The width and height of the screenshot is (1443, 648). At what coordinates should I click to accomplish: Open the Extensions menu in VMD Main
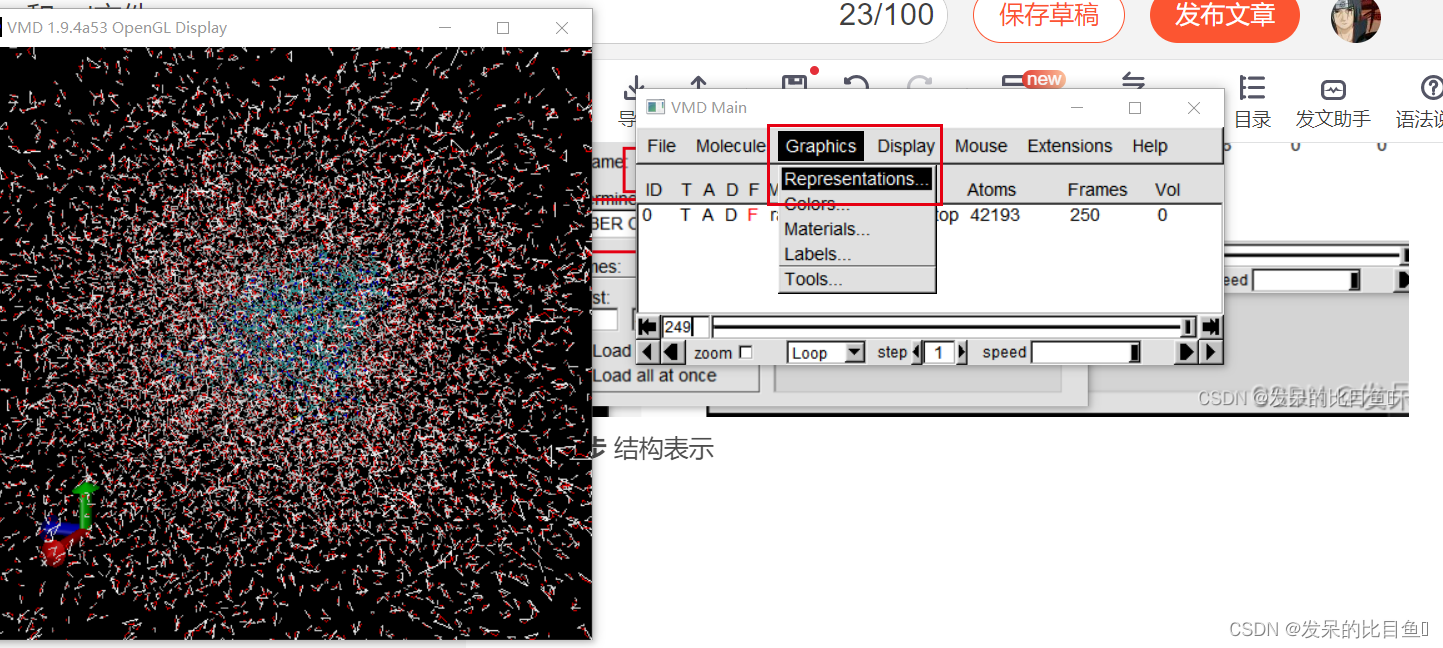pos(1070,146)
